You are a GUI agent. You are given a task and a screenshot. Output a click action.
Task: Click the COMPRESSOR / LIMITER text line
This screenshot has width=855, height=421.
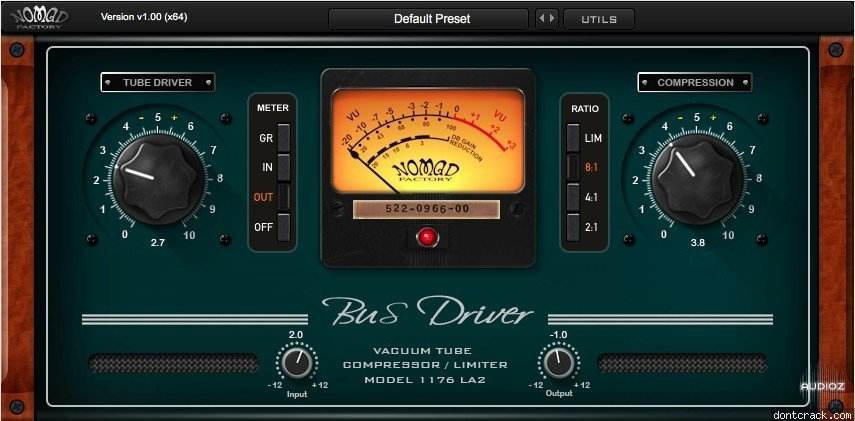425,365
